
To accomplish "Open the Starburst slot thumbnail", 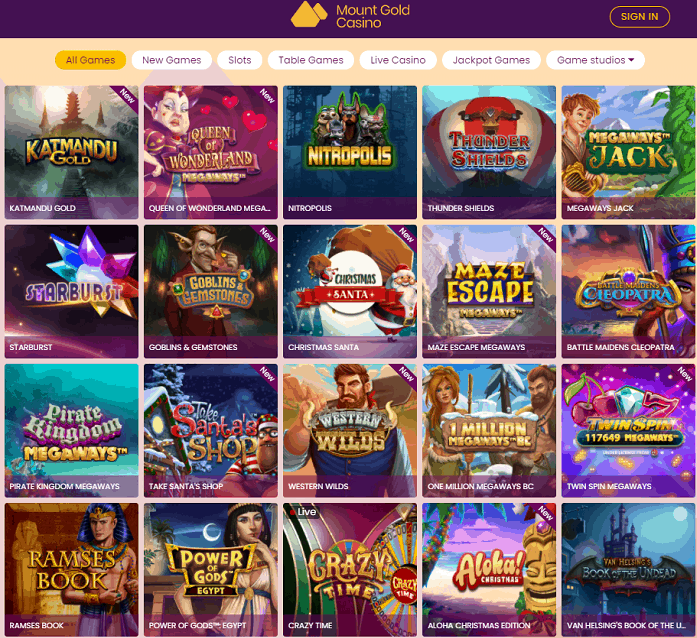I will 72,291.
